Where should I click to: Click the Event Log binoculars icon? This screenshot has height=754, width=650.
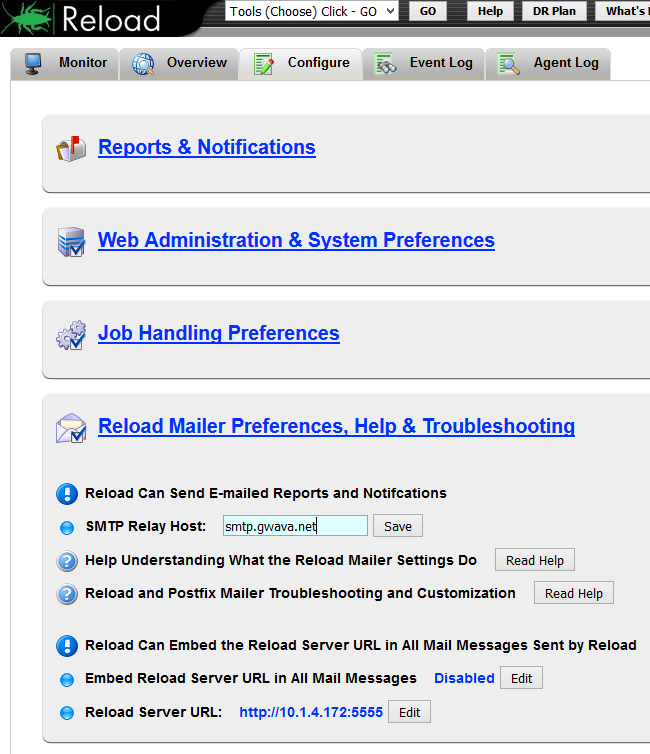(x=386, y=63)
